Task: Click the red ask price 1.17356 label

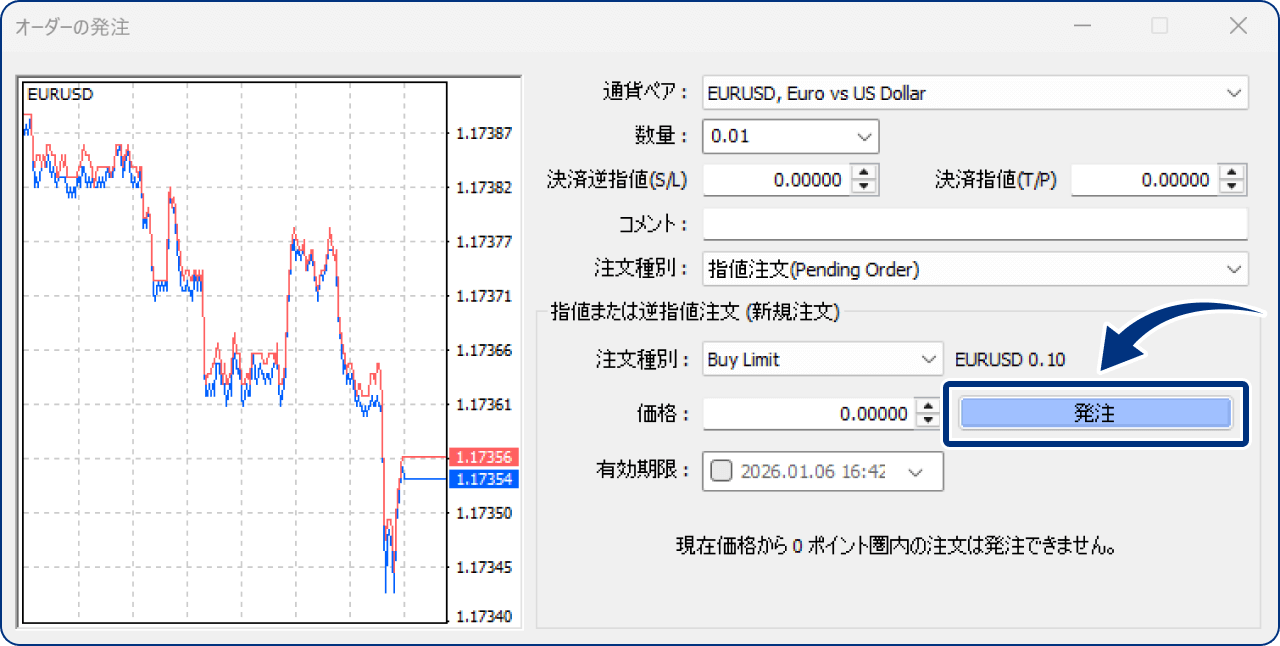Action: (486, 456)
